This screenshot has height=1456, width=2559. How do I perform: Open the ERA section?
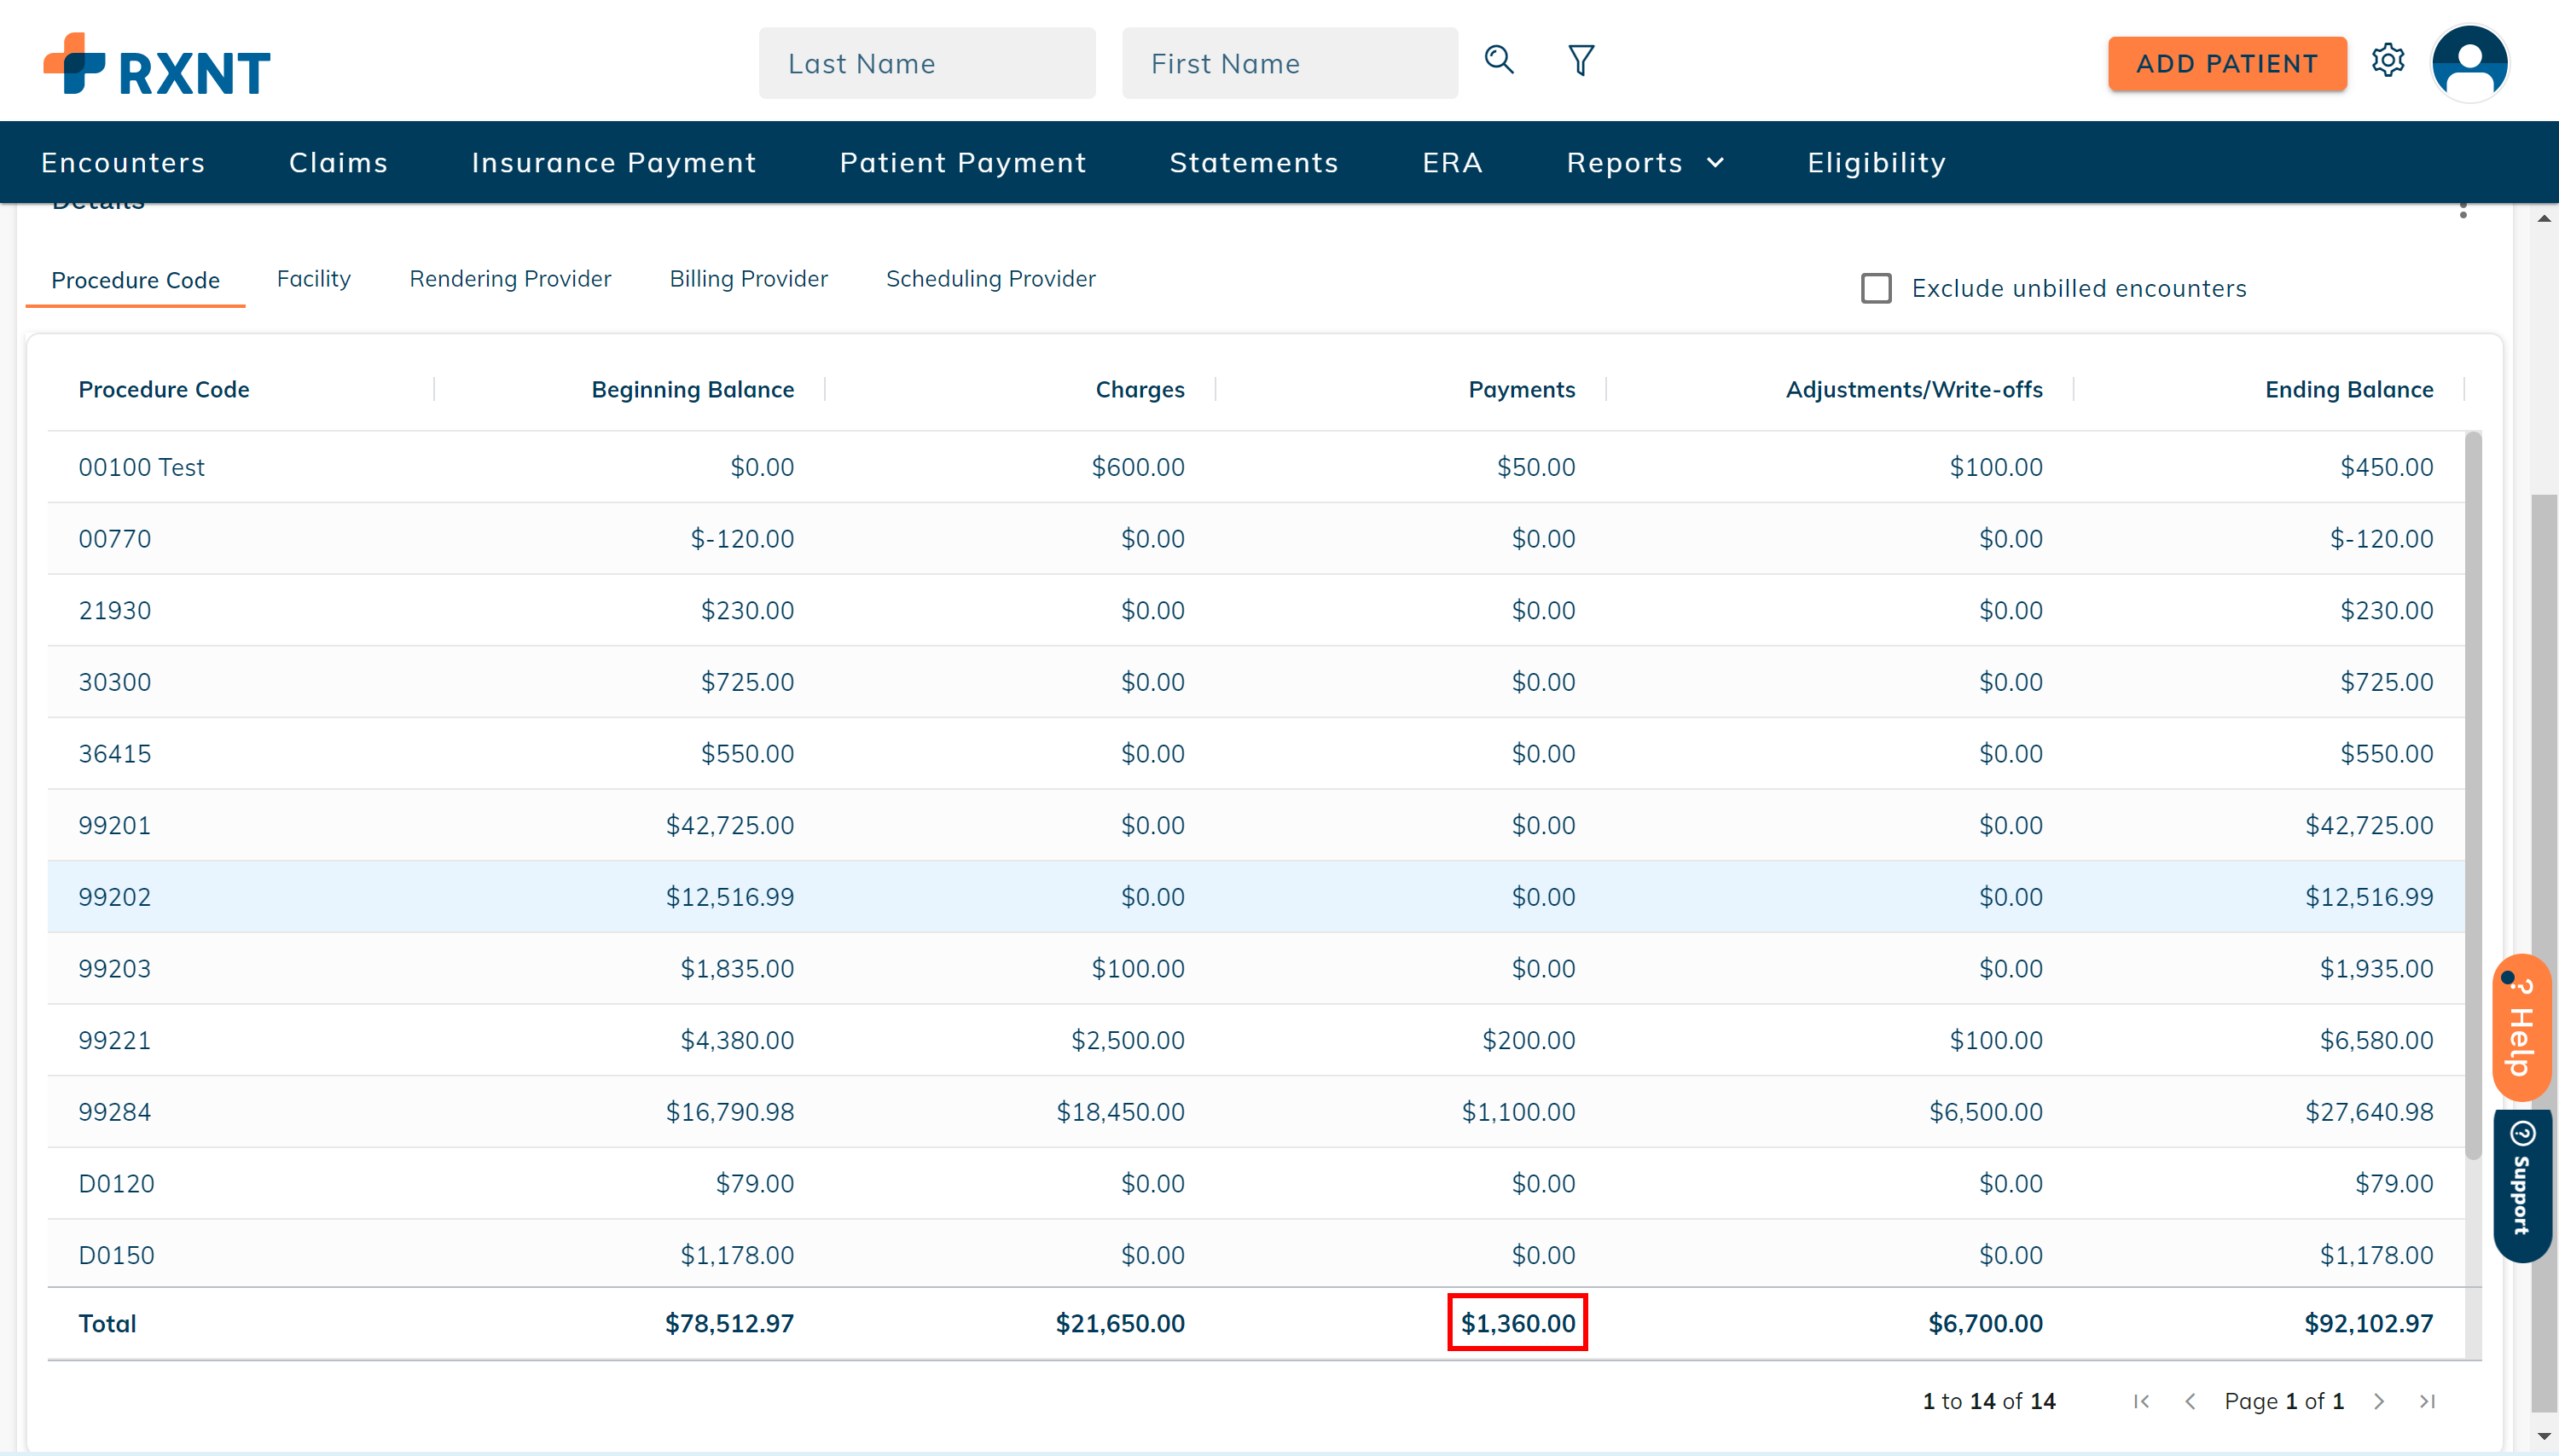pos(1452,162)
